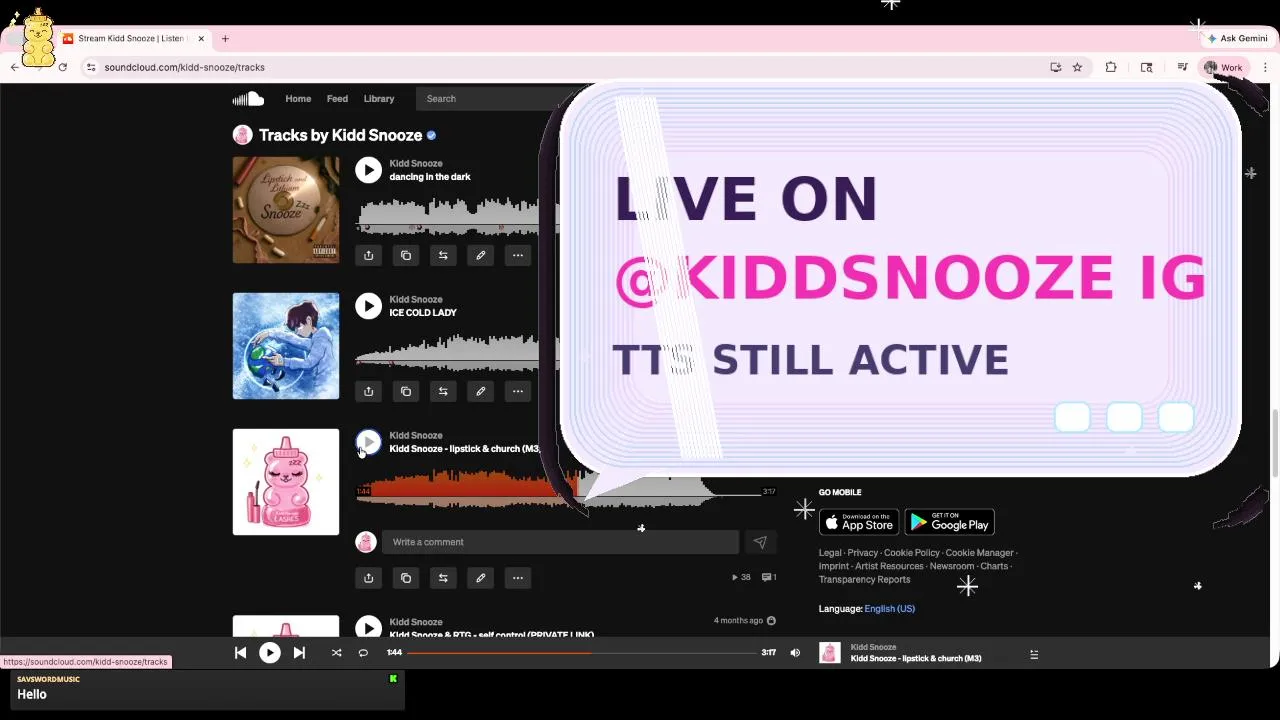The width and height of the screenshot is (1280, 720).
Task: Seek on the bottom player progress bar
Action: [x=583, y=653]
